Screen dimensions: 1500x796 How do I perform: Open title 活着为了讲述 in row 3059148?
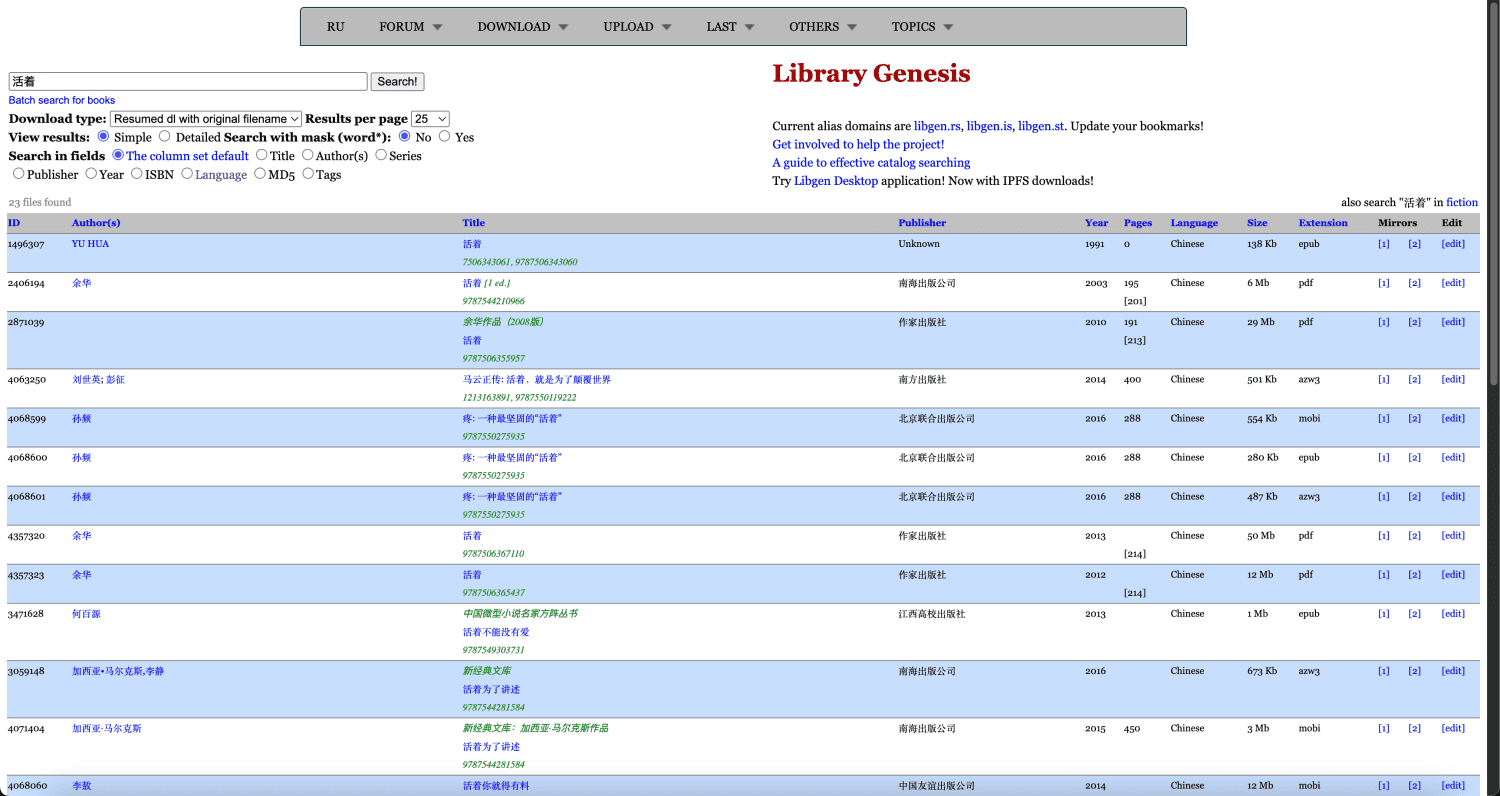coord(491,690)
